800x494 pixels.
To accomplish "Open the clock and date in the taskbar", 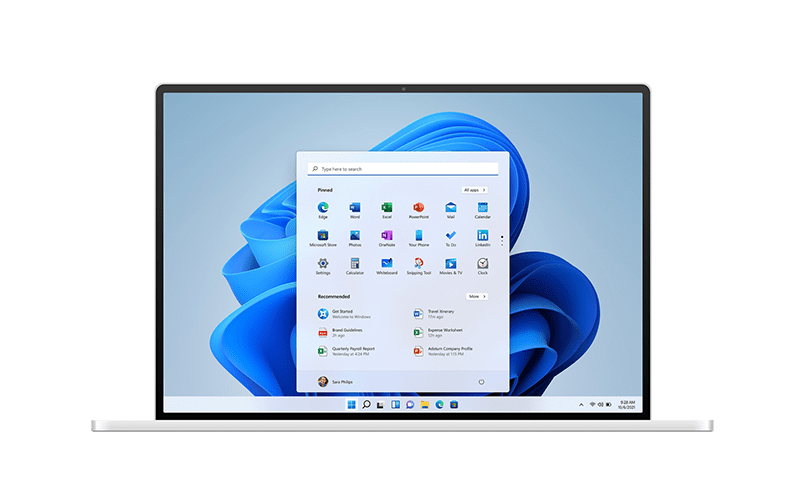I will coord(627,405).
